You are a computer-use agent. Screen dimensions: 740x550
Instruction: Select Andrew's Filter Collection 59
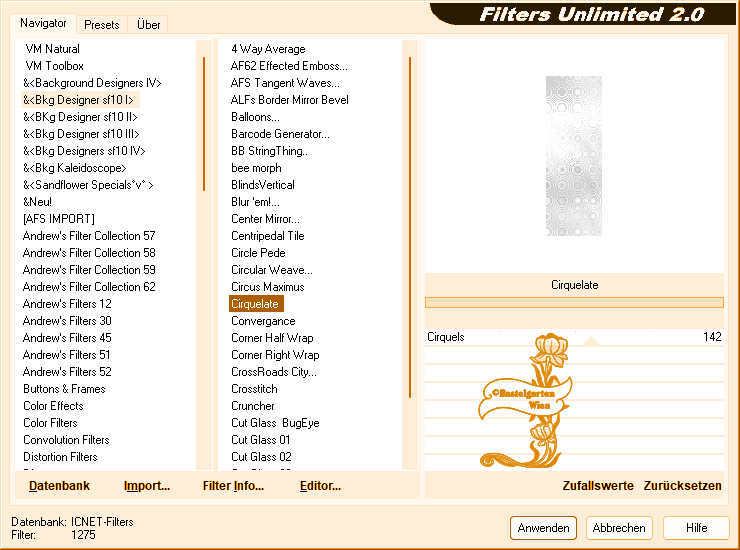89,270
